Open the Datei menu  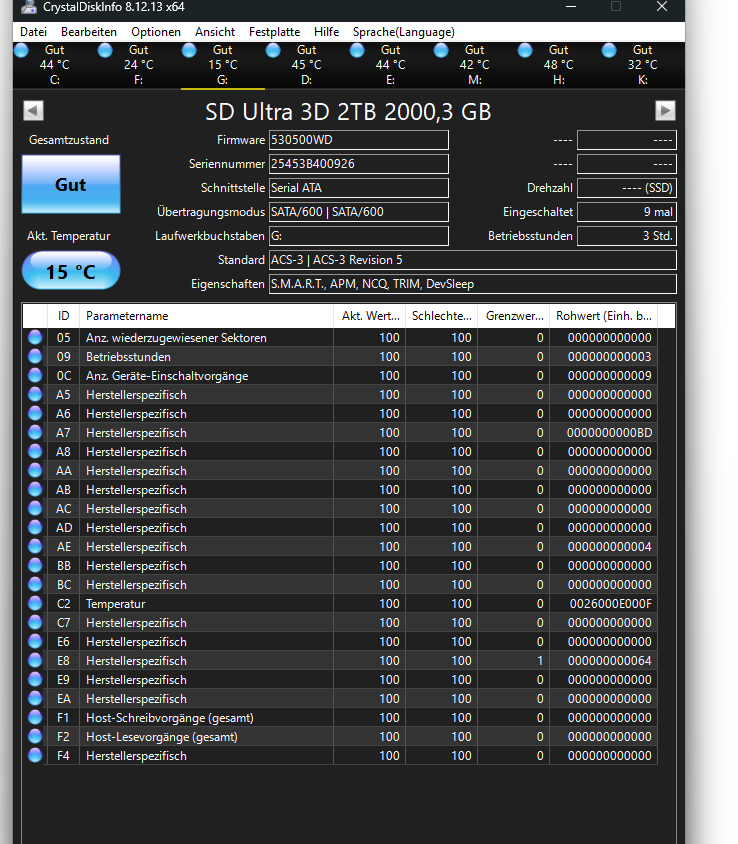pyautogui.click(x=33, y=32)
